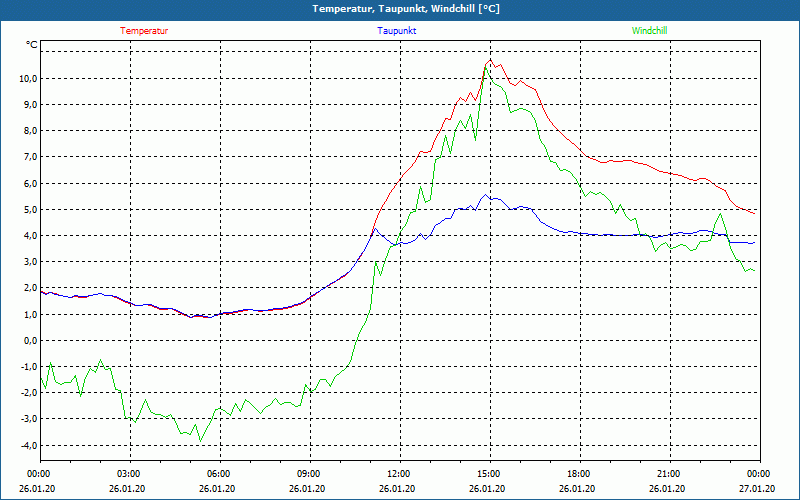Click the 0,0 y-axis value
The width and height of the screenshot is (800, 500).
pyautogui.click(x=30, y=340)
